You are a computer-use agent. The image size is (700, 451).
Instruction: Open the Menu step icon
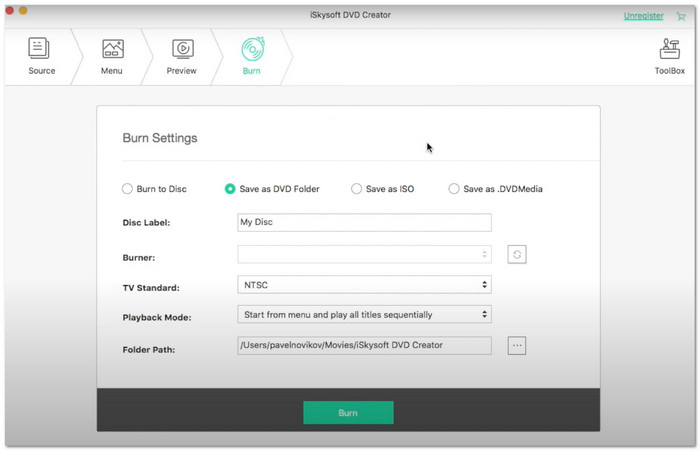112,49
